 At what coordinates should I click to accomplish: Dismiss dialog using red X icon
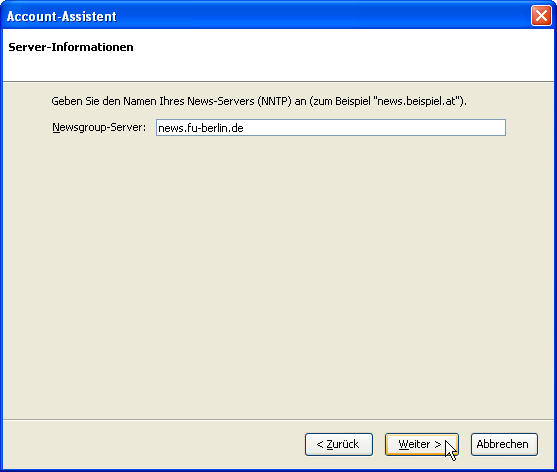pos(541,16)
